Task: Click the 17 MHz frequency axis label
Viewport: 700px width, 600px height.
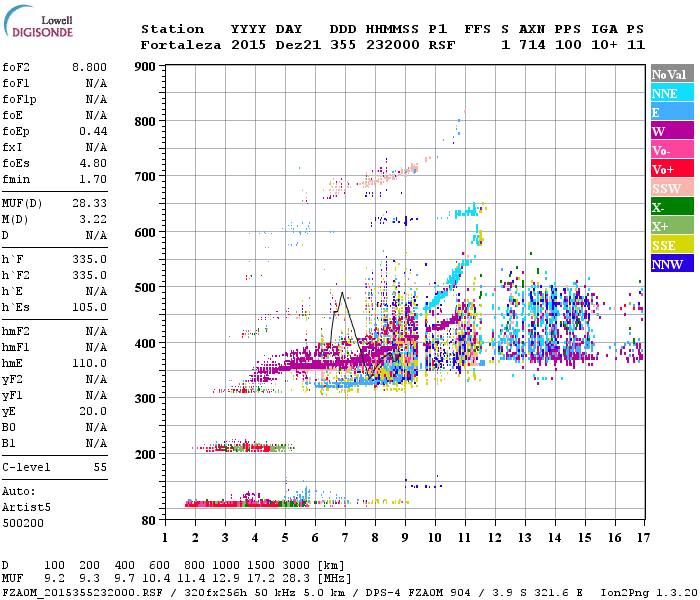Action: coord(643,538)
